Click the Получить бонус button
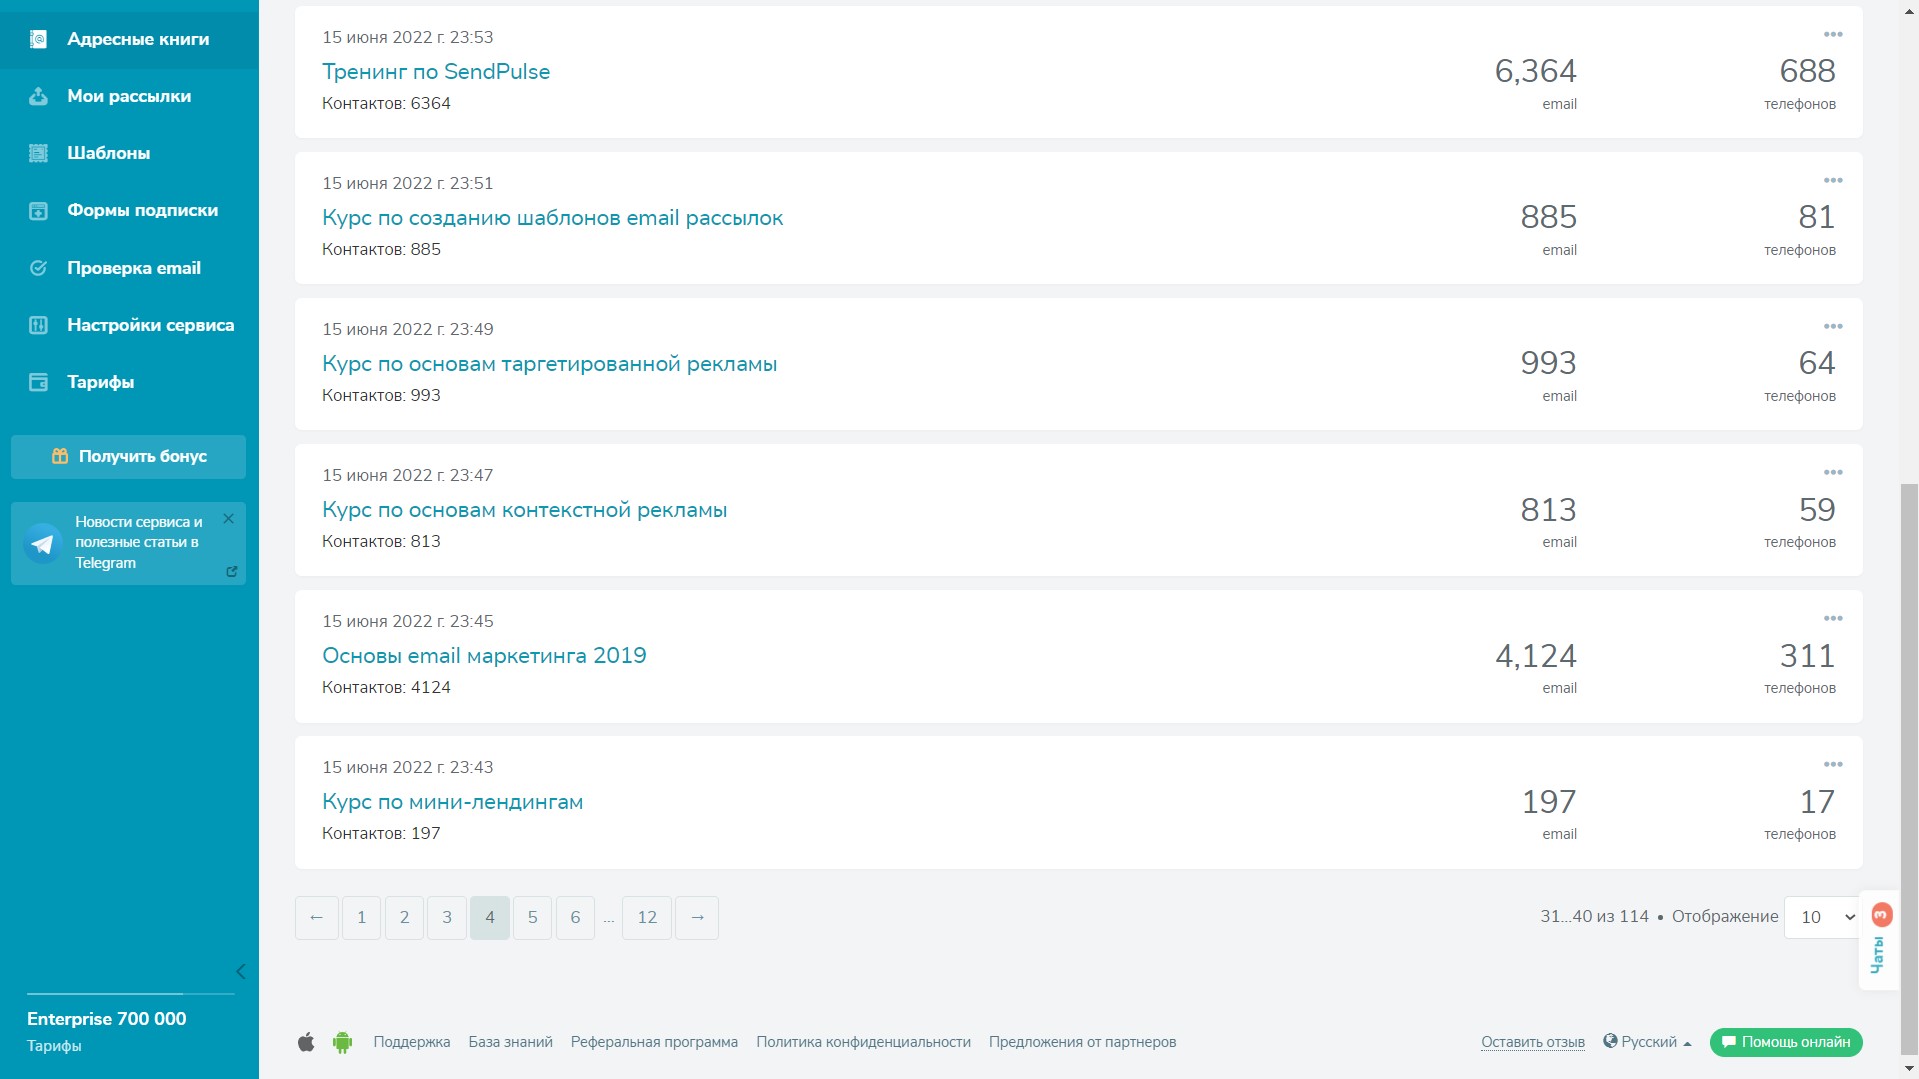 [x=128, y=456]
